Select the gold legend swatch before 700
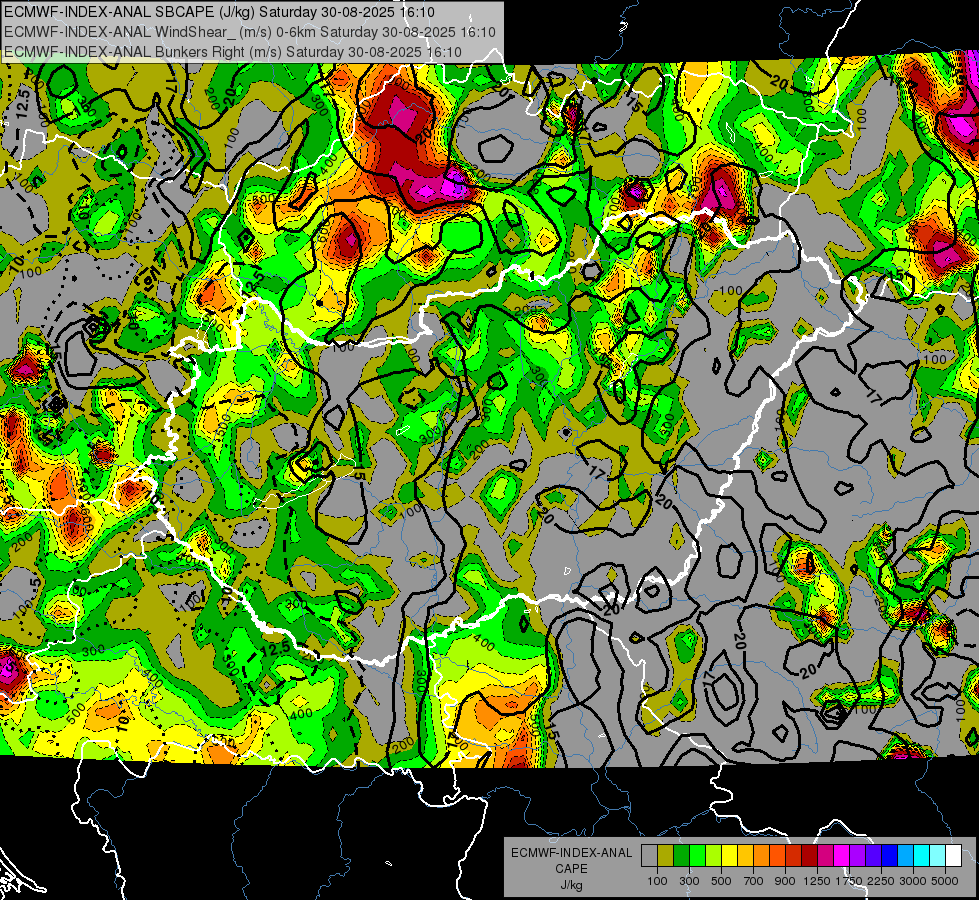This screenshot has height=900, width=979. [745, 855]
